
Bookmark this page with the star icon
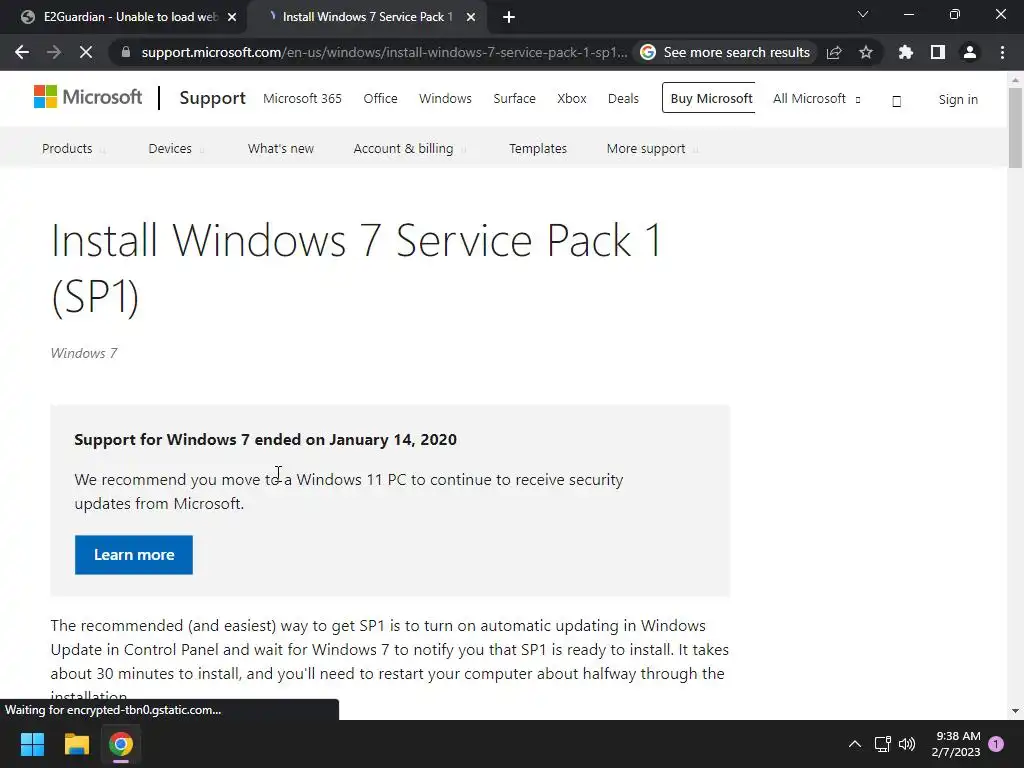(866, 52)
